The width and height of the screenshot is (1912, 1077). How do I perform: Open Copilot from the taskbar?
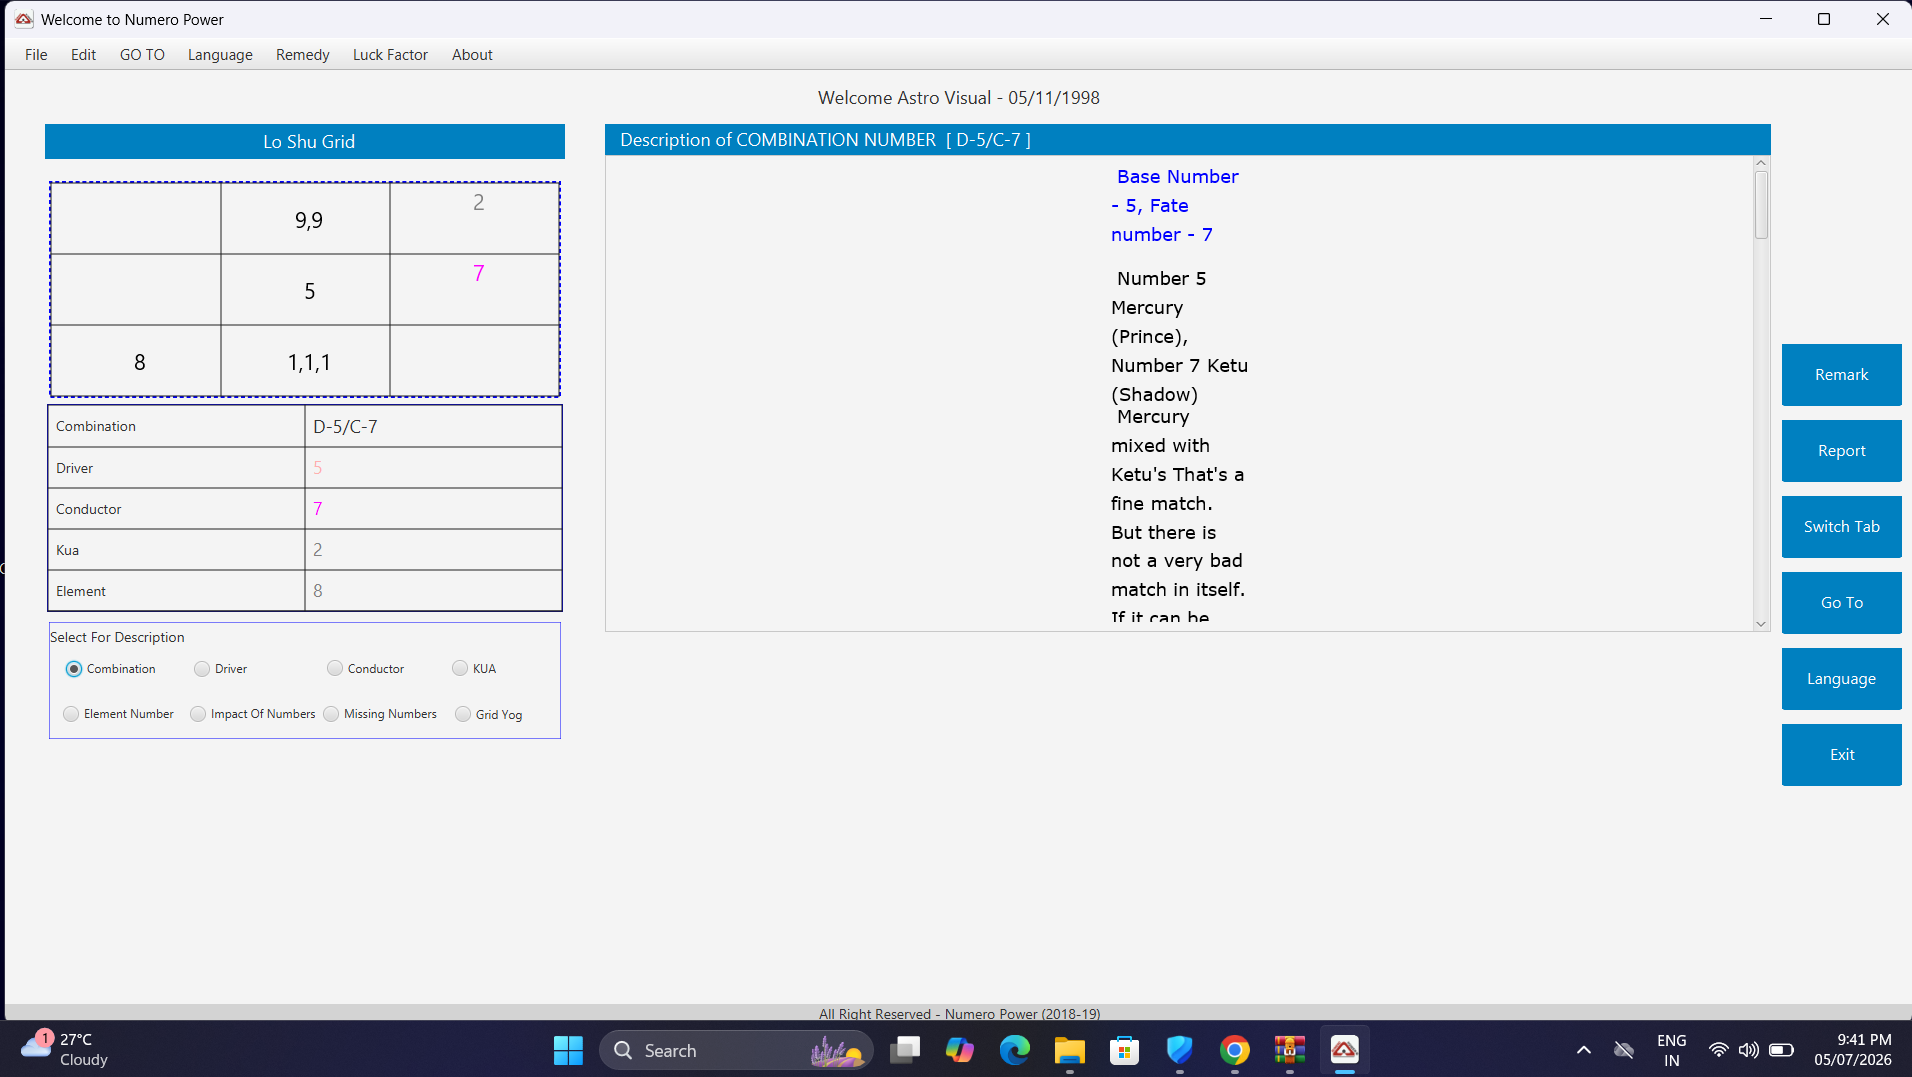click(x=960, y=1050)
